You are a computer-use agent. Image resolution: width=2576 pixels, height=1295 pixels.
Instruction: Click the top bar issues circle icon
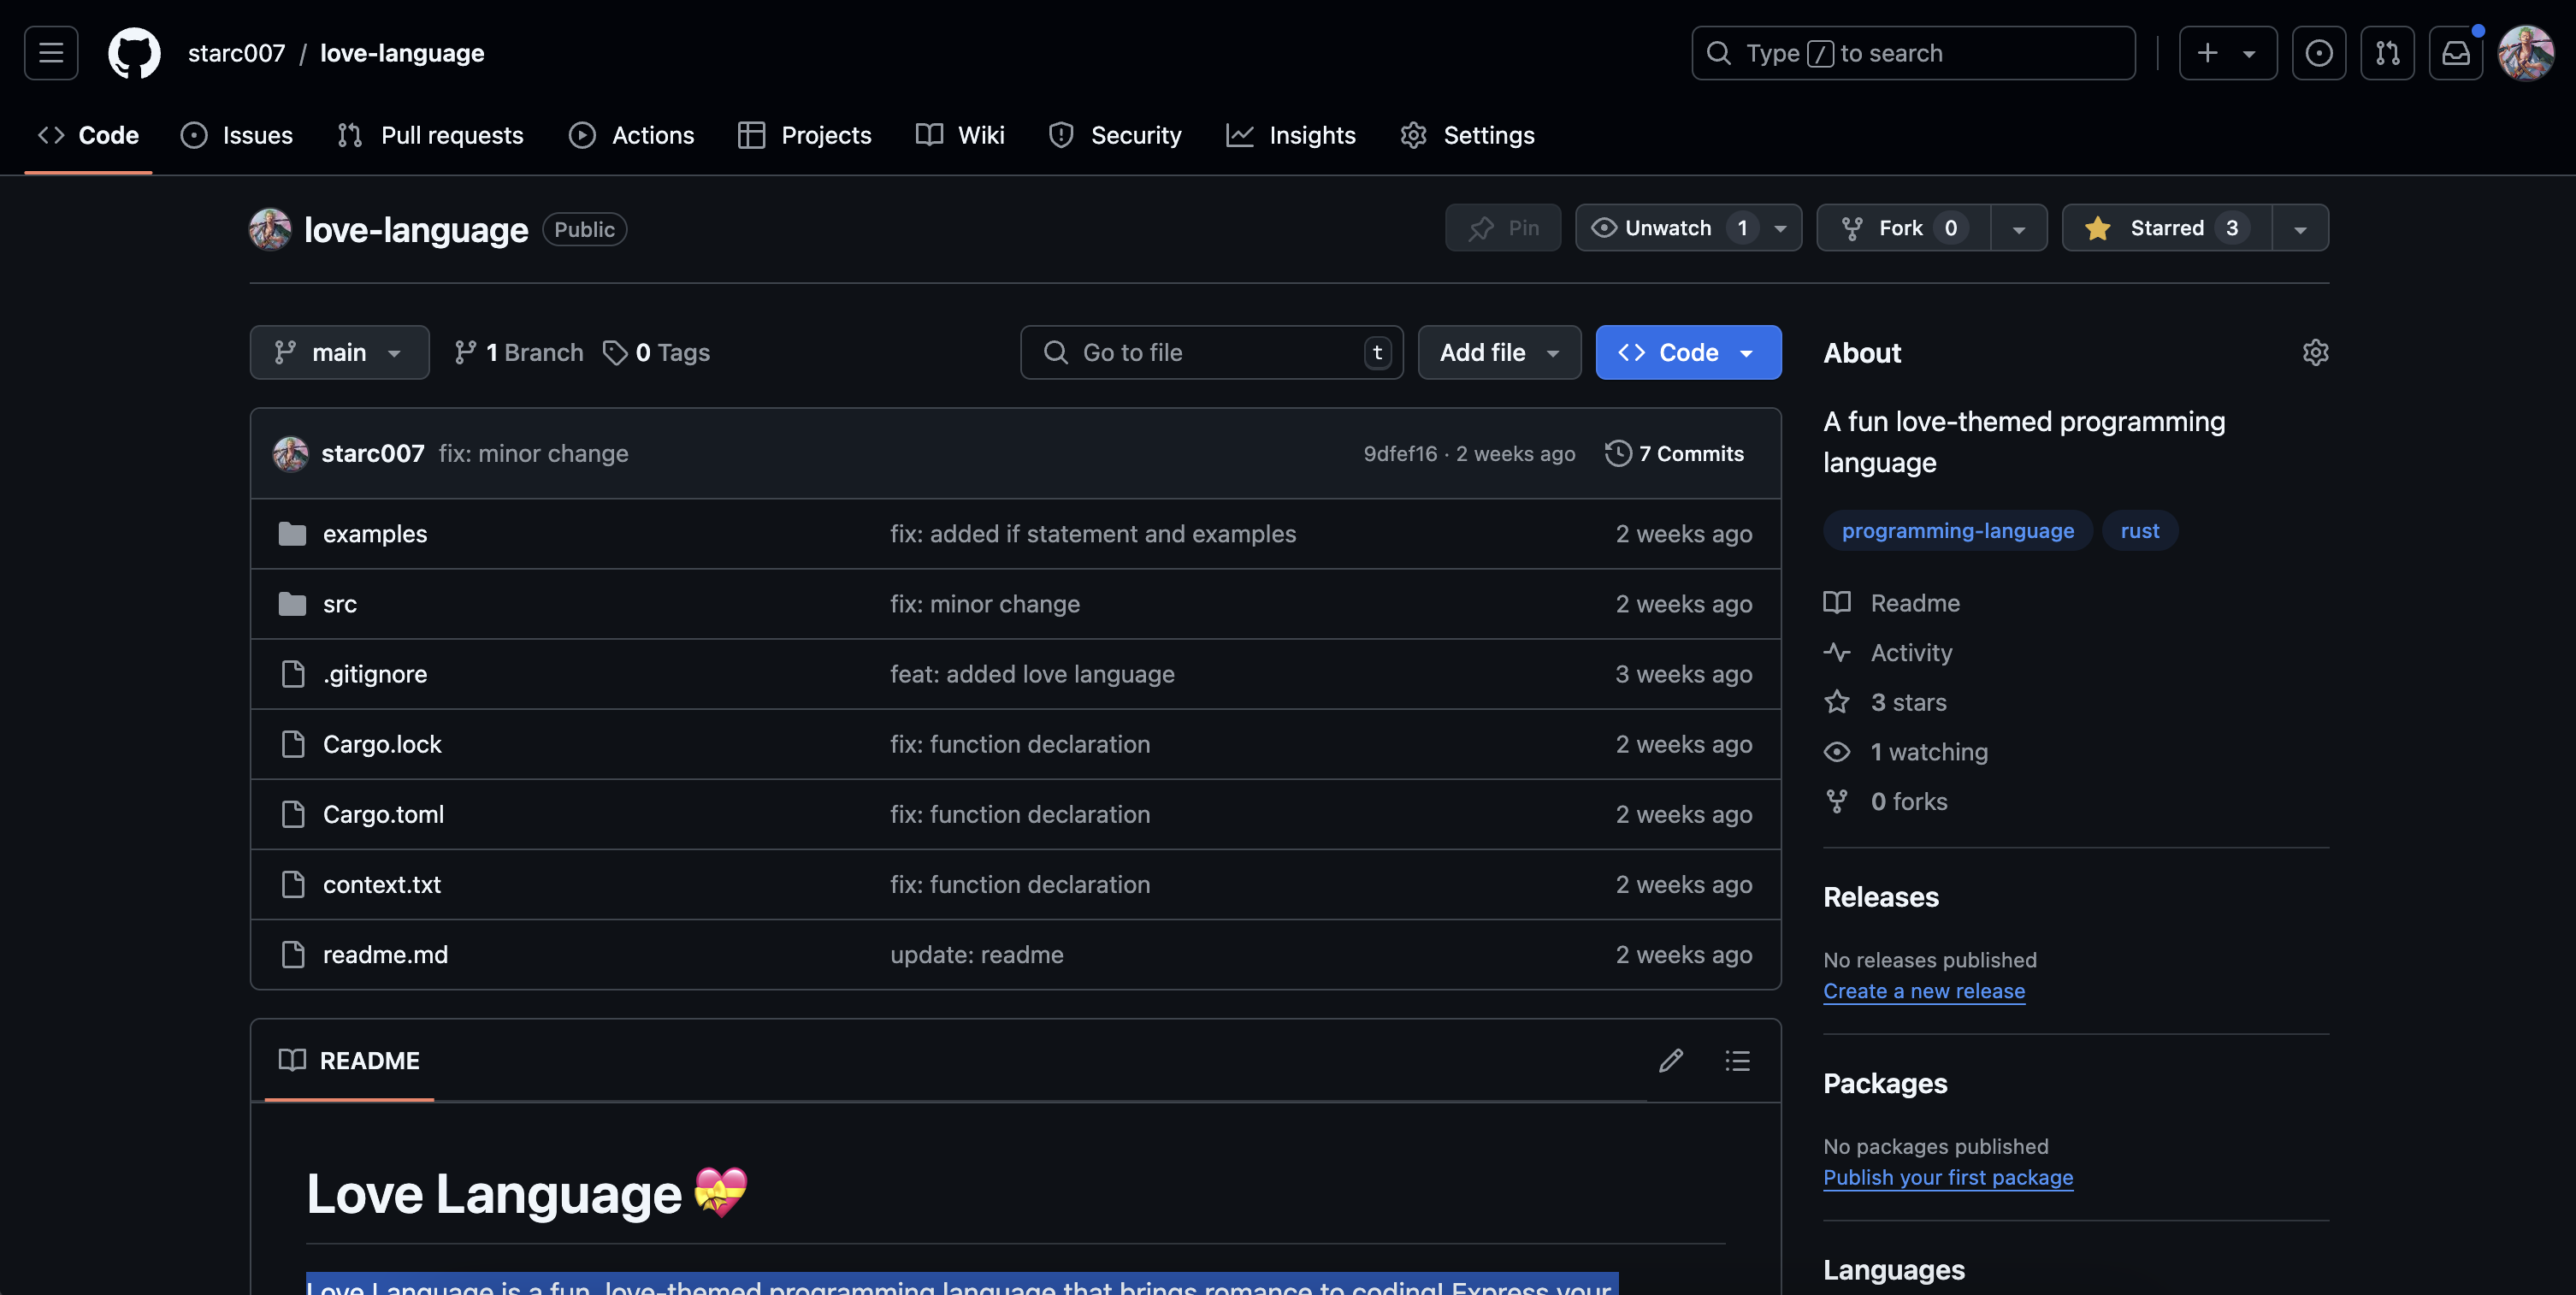click(2318, 53)
